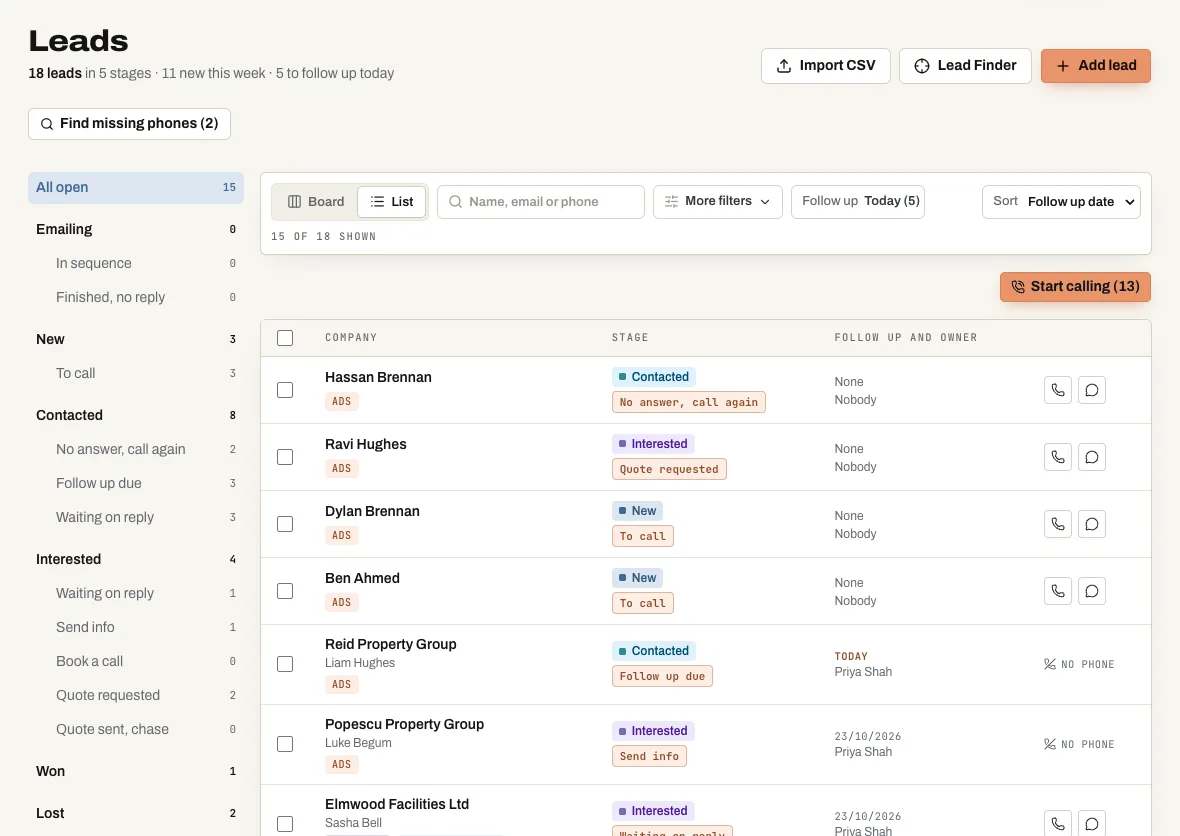The image size is (1180, 836).
Task: Click the Add lead button
Action: pyautogui.click(x=1096, y=65)
